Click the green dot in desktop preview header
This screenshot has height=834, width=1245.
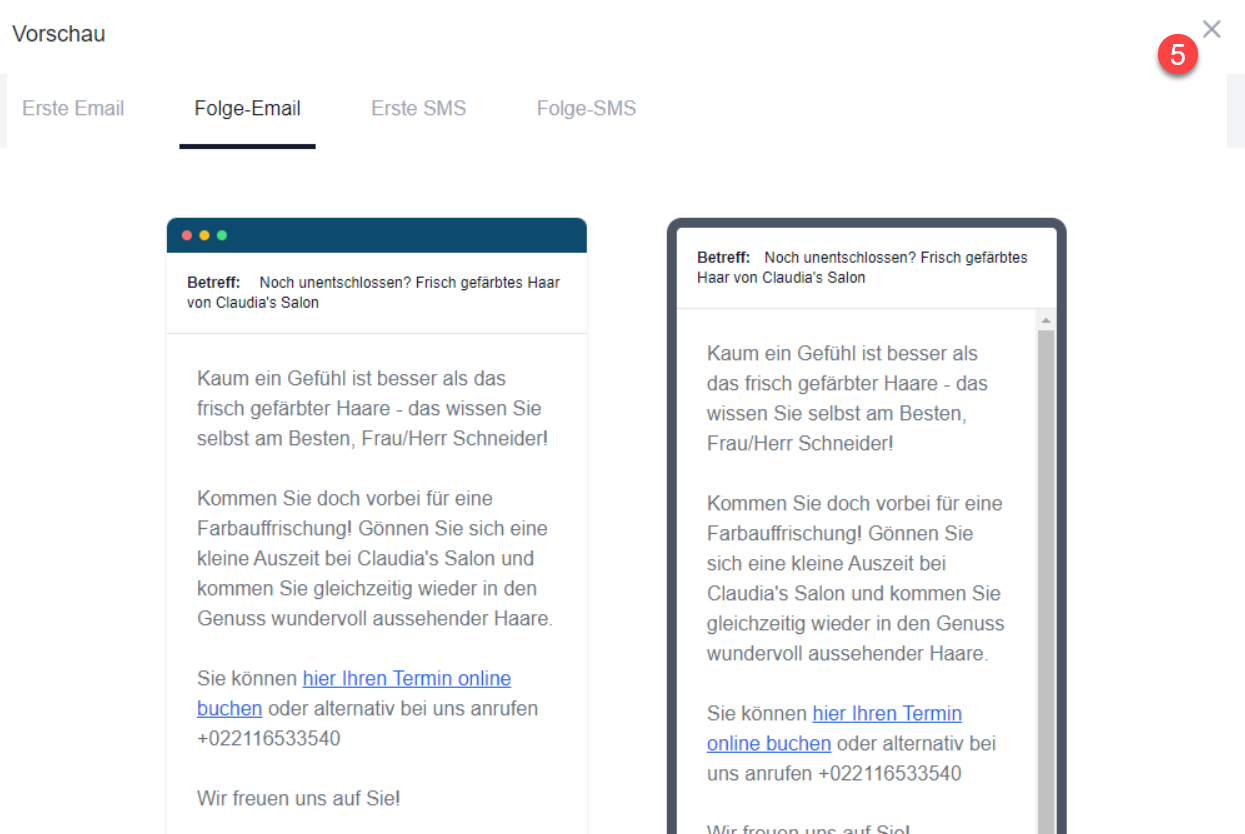point(222,235)
